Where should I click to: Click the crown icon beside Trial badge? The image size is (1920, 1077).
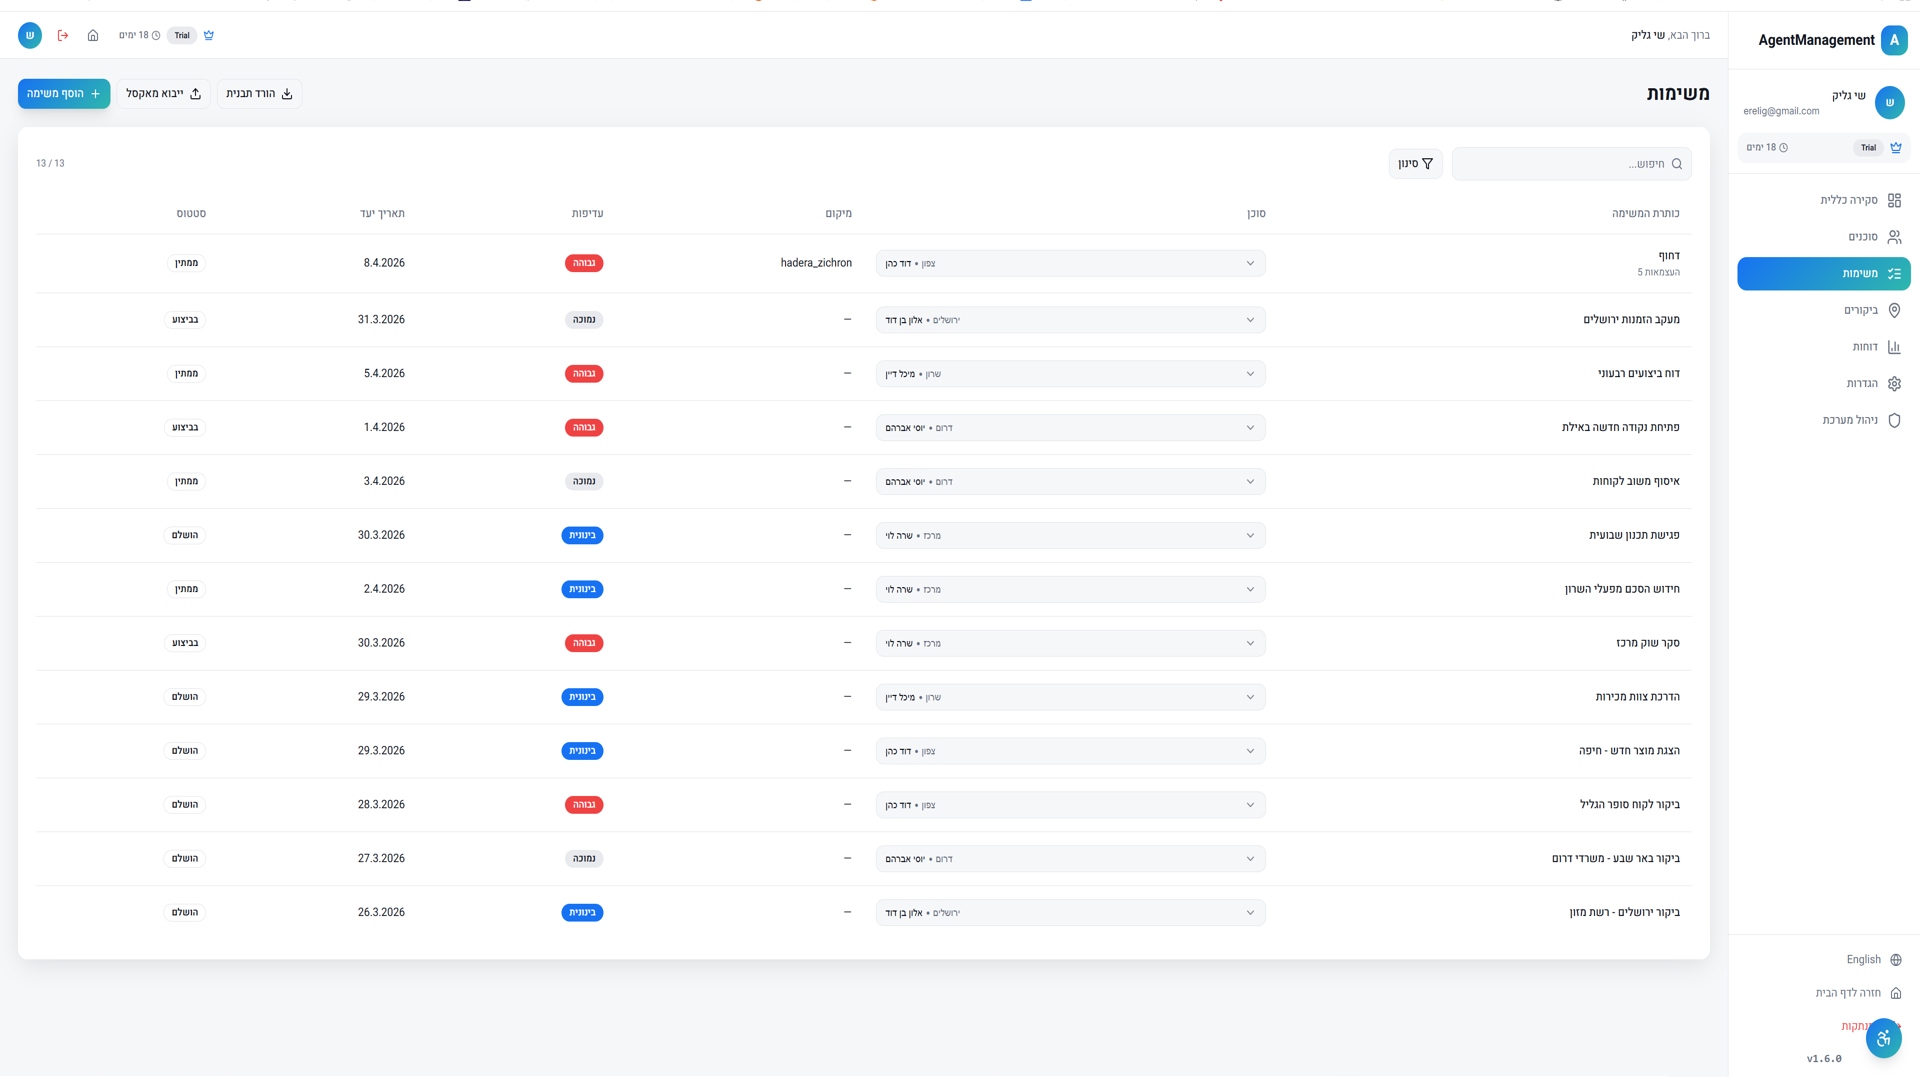[209, 36]
